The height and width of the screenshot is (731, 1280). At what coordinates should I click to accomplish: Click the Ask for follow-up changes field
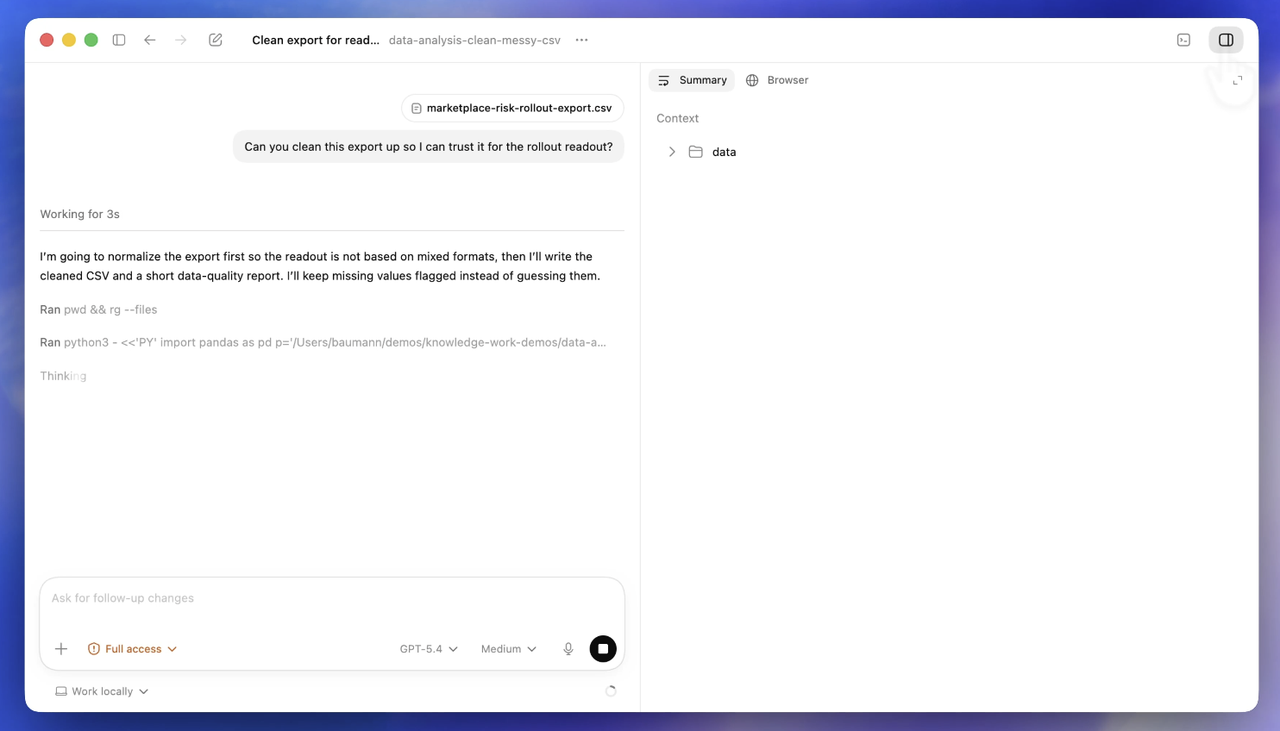click(332, 599)
